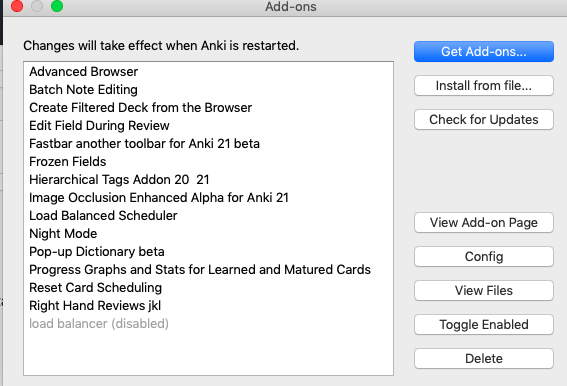Open Install from file... dialog
The image size is (567, 386).
(x=483, y=85)
